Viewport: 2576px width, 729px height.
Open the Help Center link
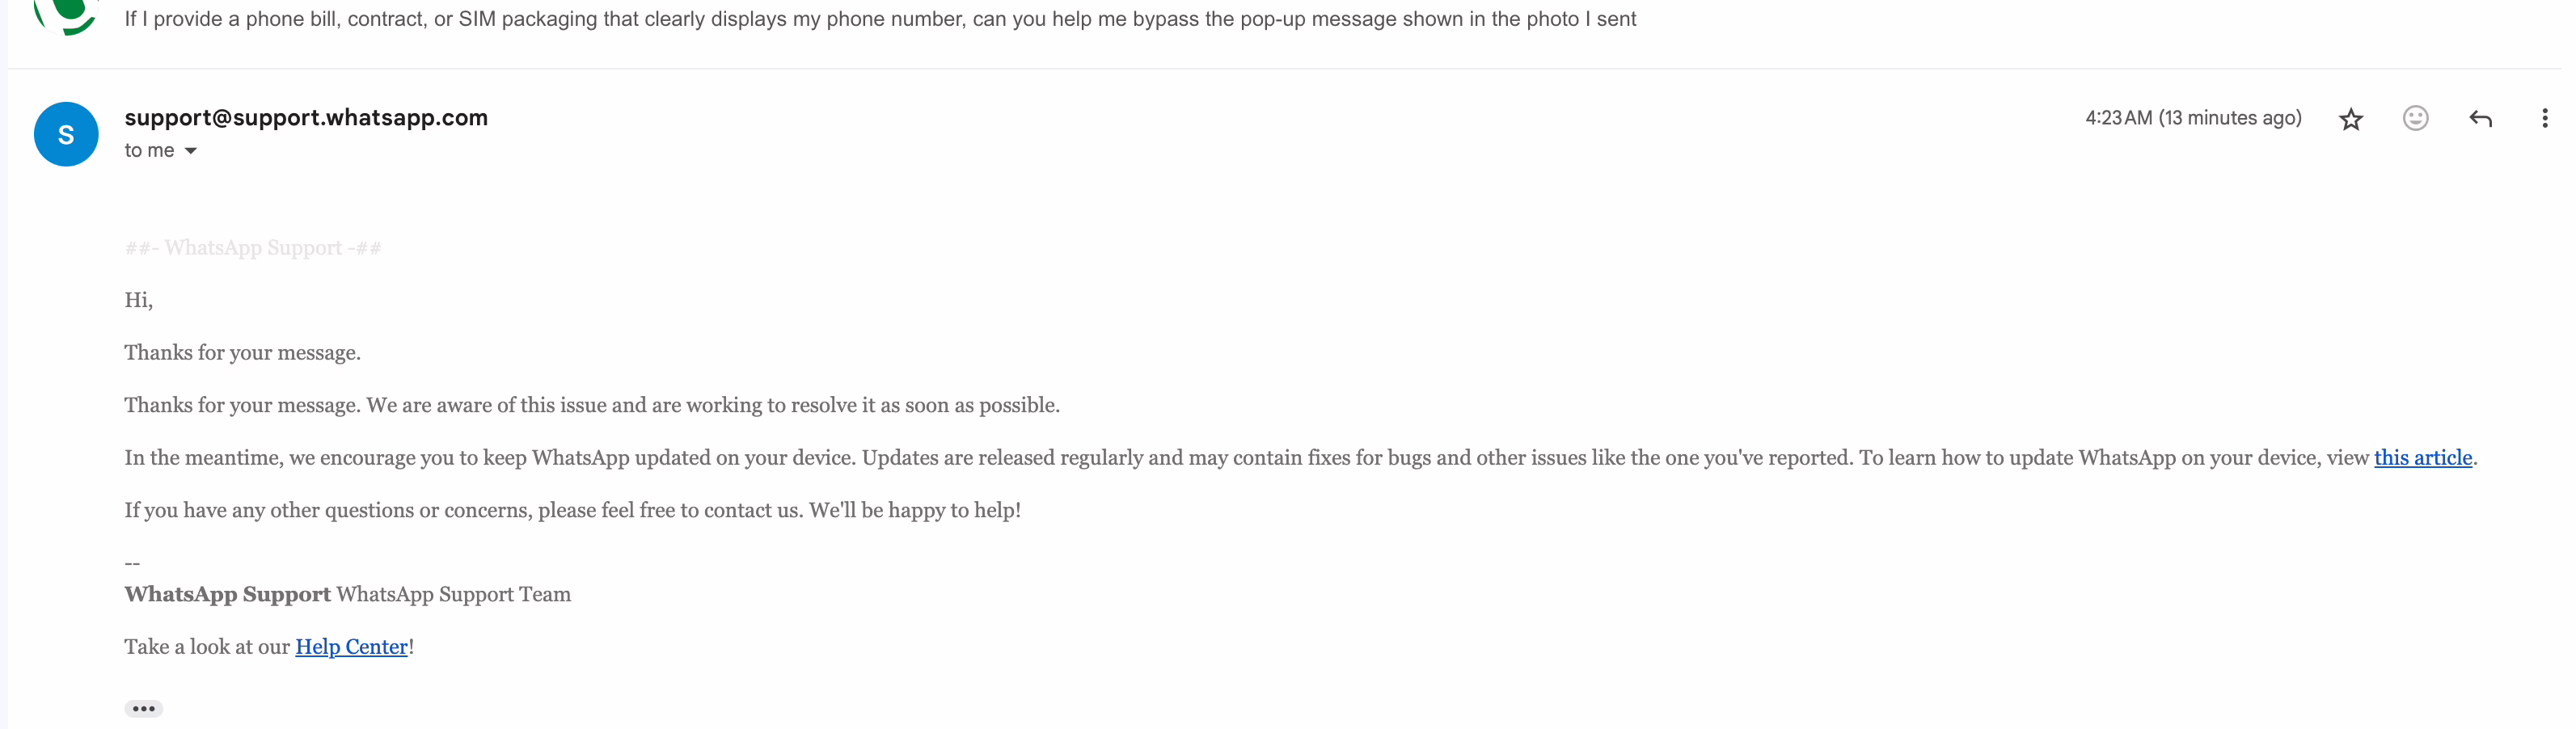click(x=351, y=647)
